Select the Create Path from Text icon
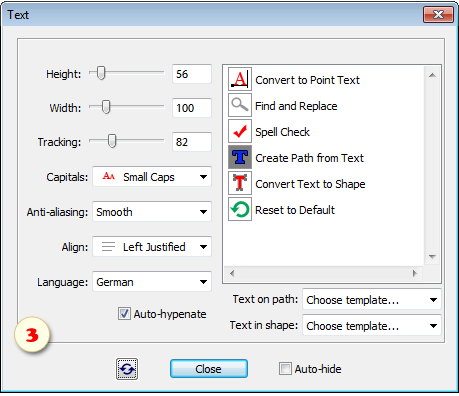The height and width of the screenshot is (396, 459). tap(240, 157)
